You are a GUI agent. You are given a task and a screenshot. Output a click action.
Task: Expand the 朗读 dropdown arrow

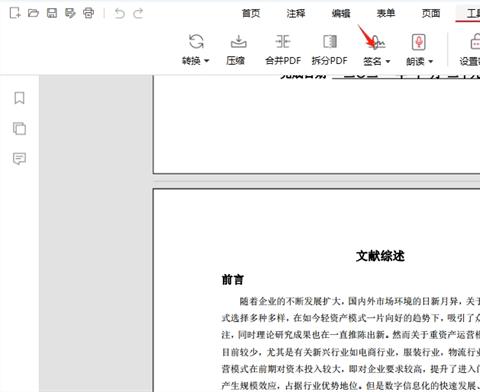coord(430,61)
